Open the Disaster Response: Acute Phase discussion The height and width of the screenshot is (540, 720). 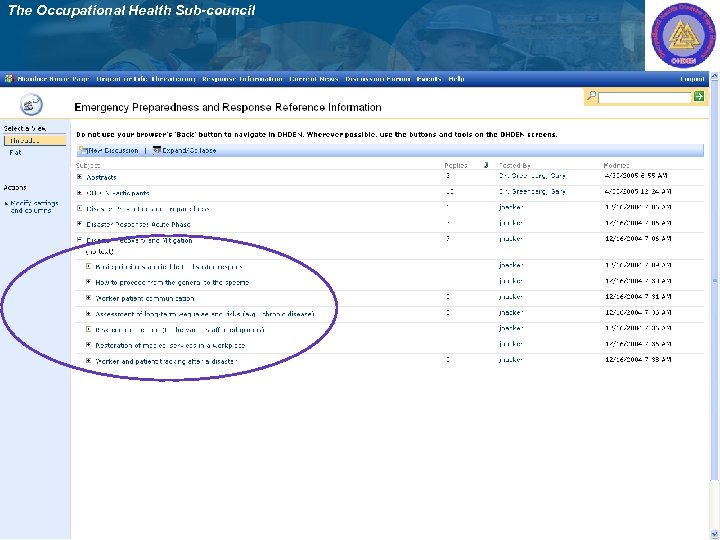[x=138, y=225]
